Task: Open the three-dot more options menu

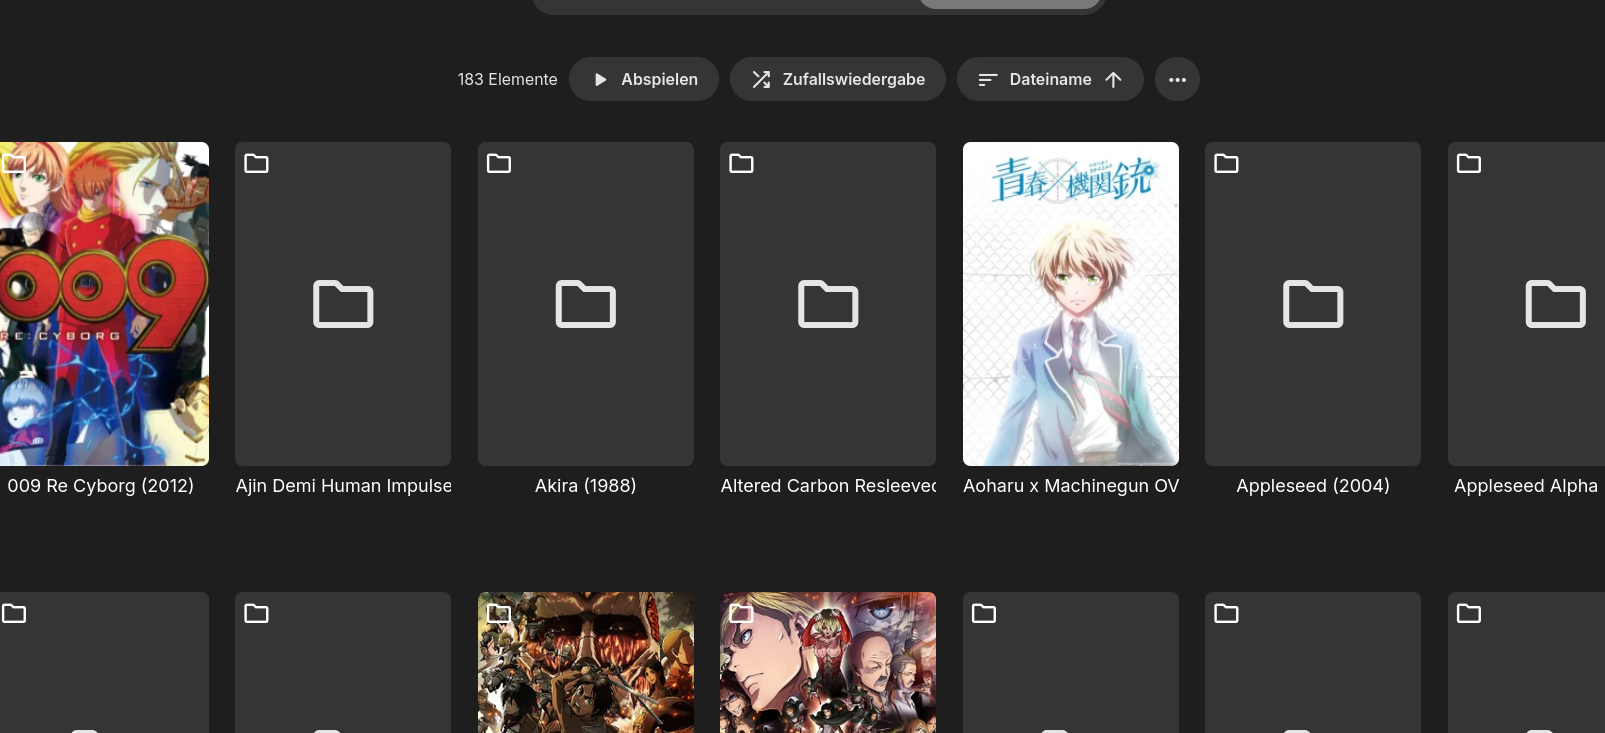Action: click(1177, 79)
